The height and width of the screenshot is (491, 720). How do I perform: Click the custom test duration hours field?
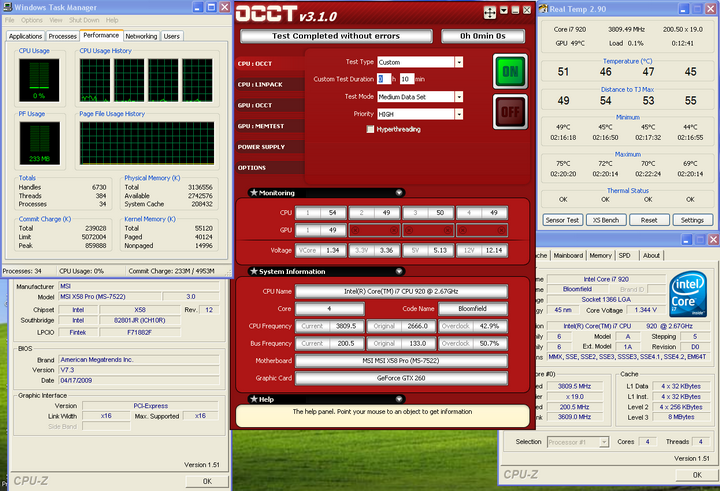click(x=384, y=79)
